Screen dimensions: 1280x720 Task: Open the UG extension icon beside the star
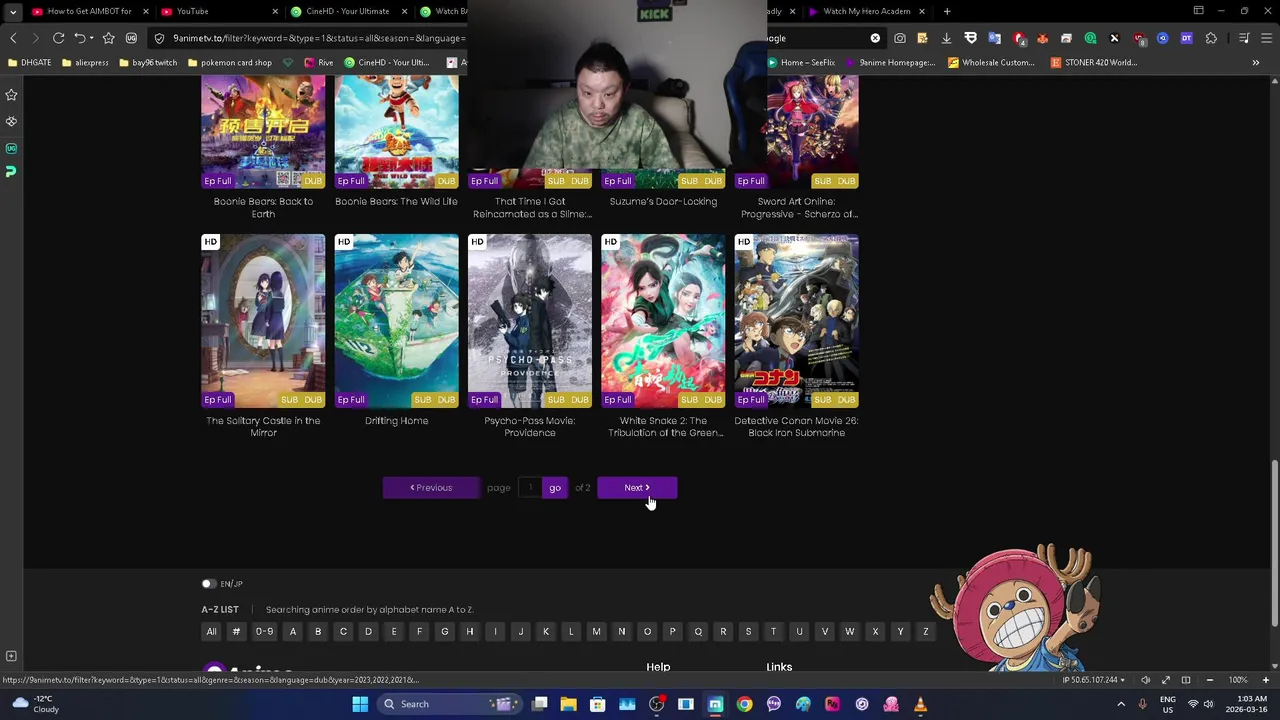point(131,38)
